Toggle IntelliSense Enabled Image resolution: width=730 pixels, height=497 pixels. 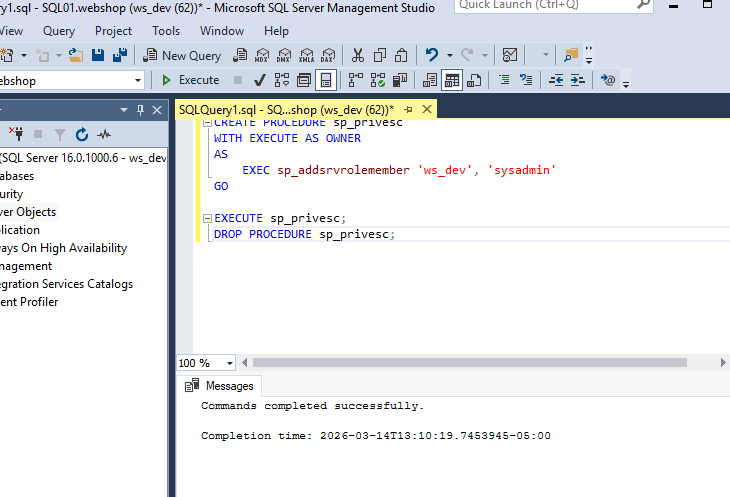[326, 81]
